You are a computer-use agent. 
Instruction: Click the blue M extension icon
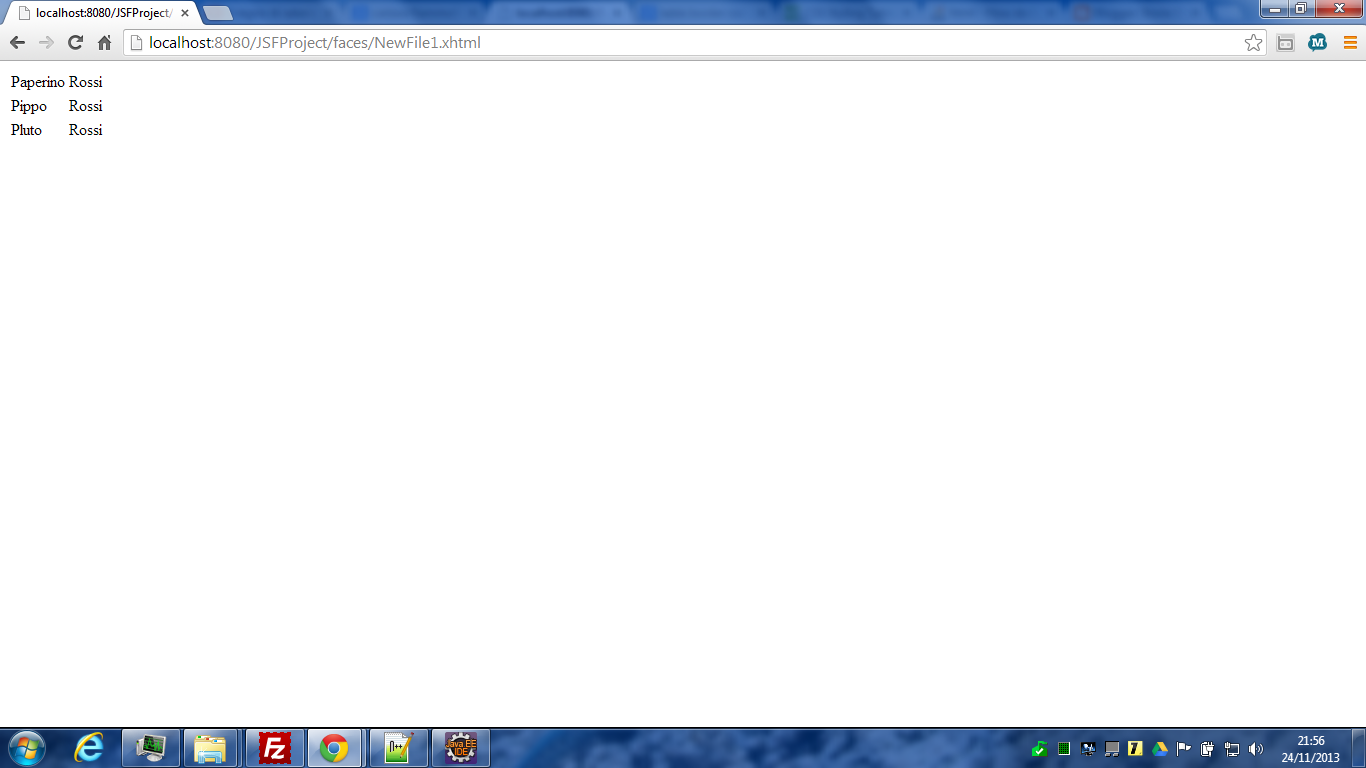(1318, 42)
